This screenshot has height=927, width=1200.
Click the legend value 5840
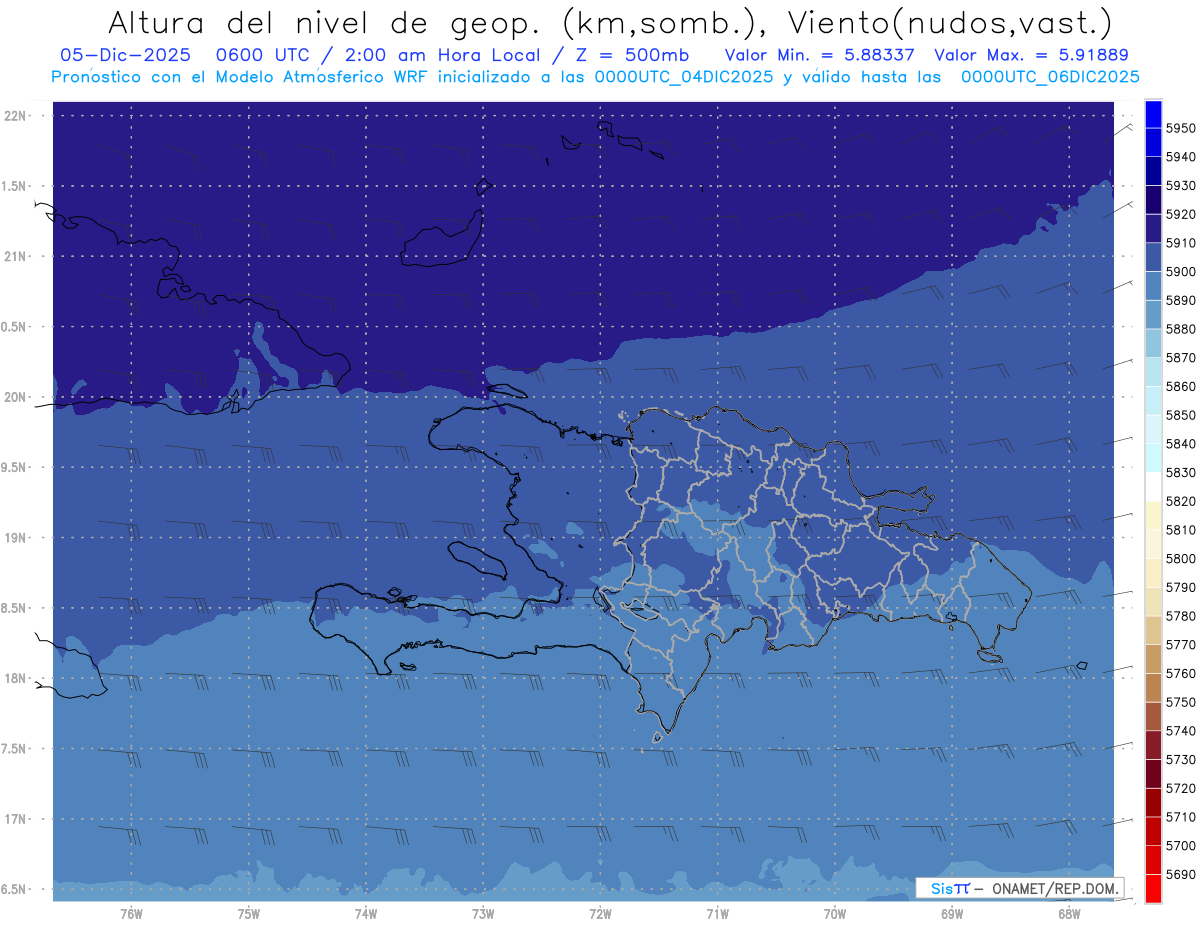(1180, 444)
